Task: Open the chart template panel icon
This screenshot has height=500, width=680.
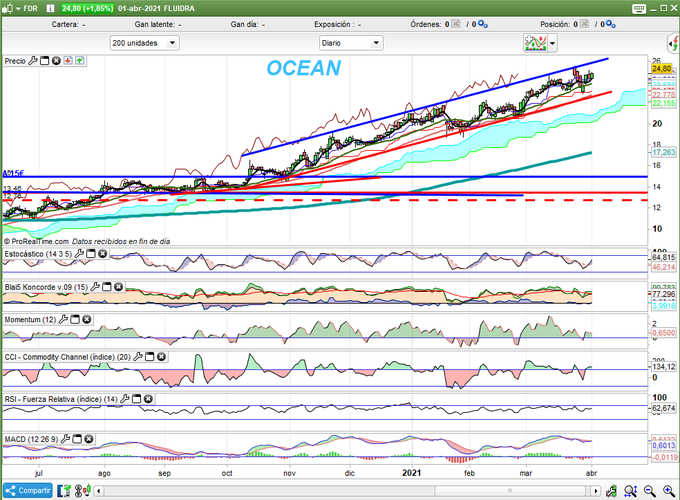Action: 64,491
